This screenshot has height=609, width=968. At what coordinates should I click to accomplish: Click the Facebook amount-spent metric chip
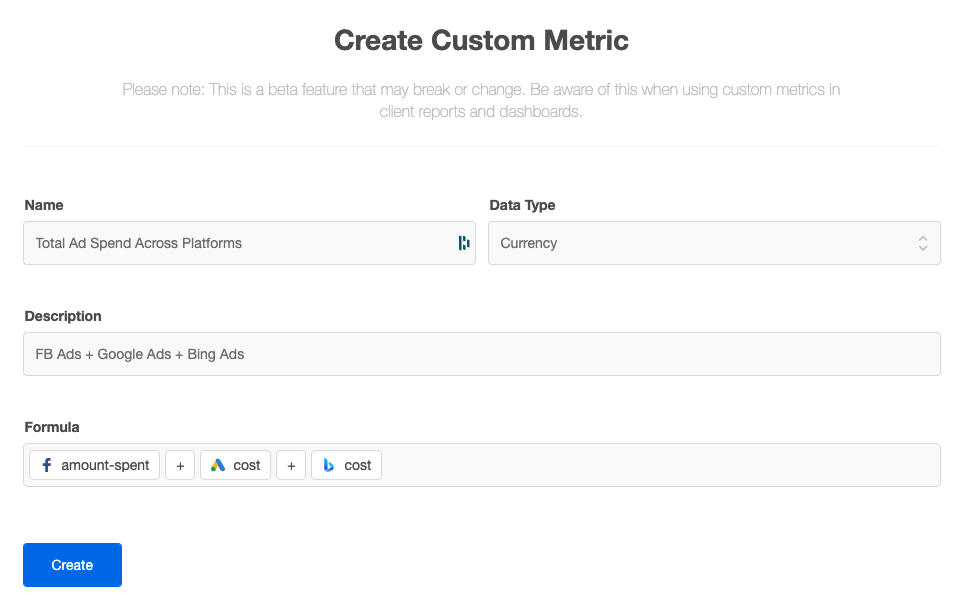point(94,464)
